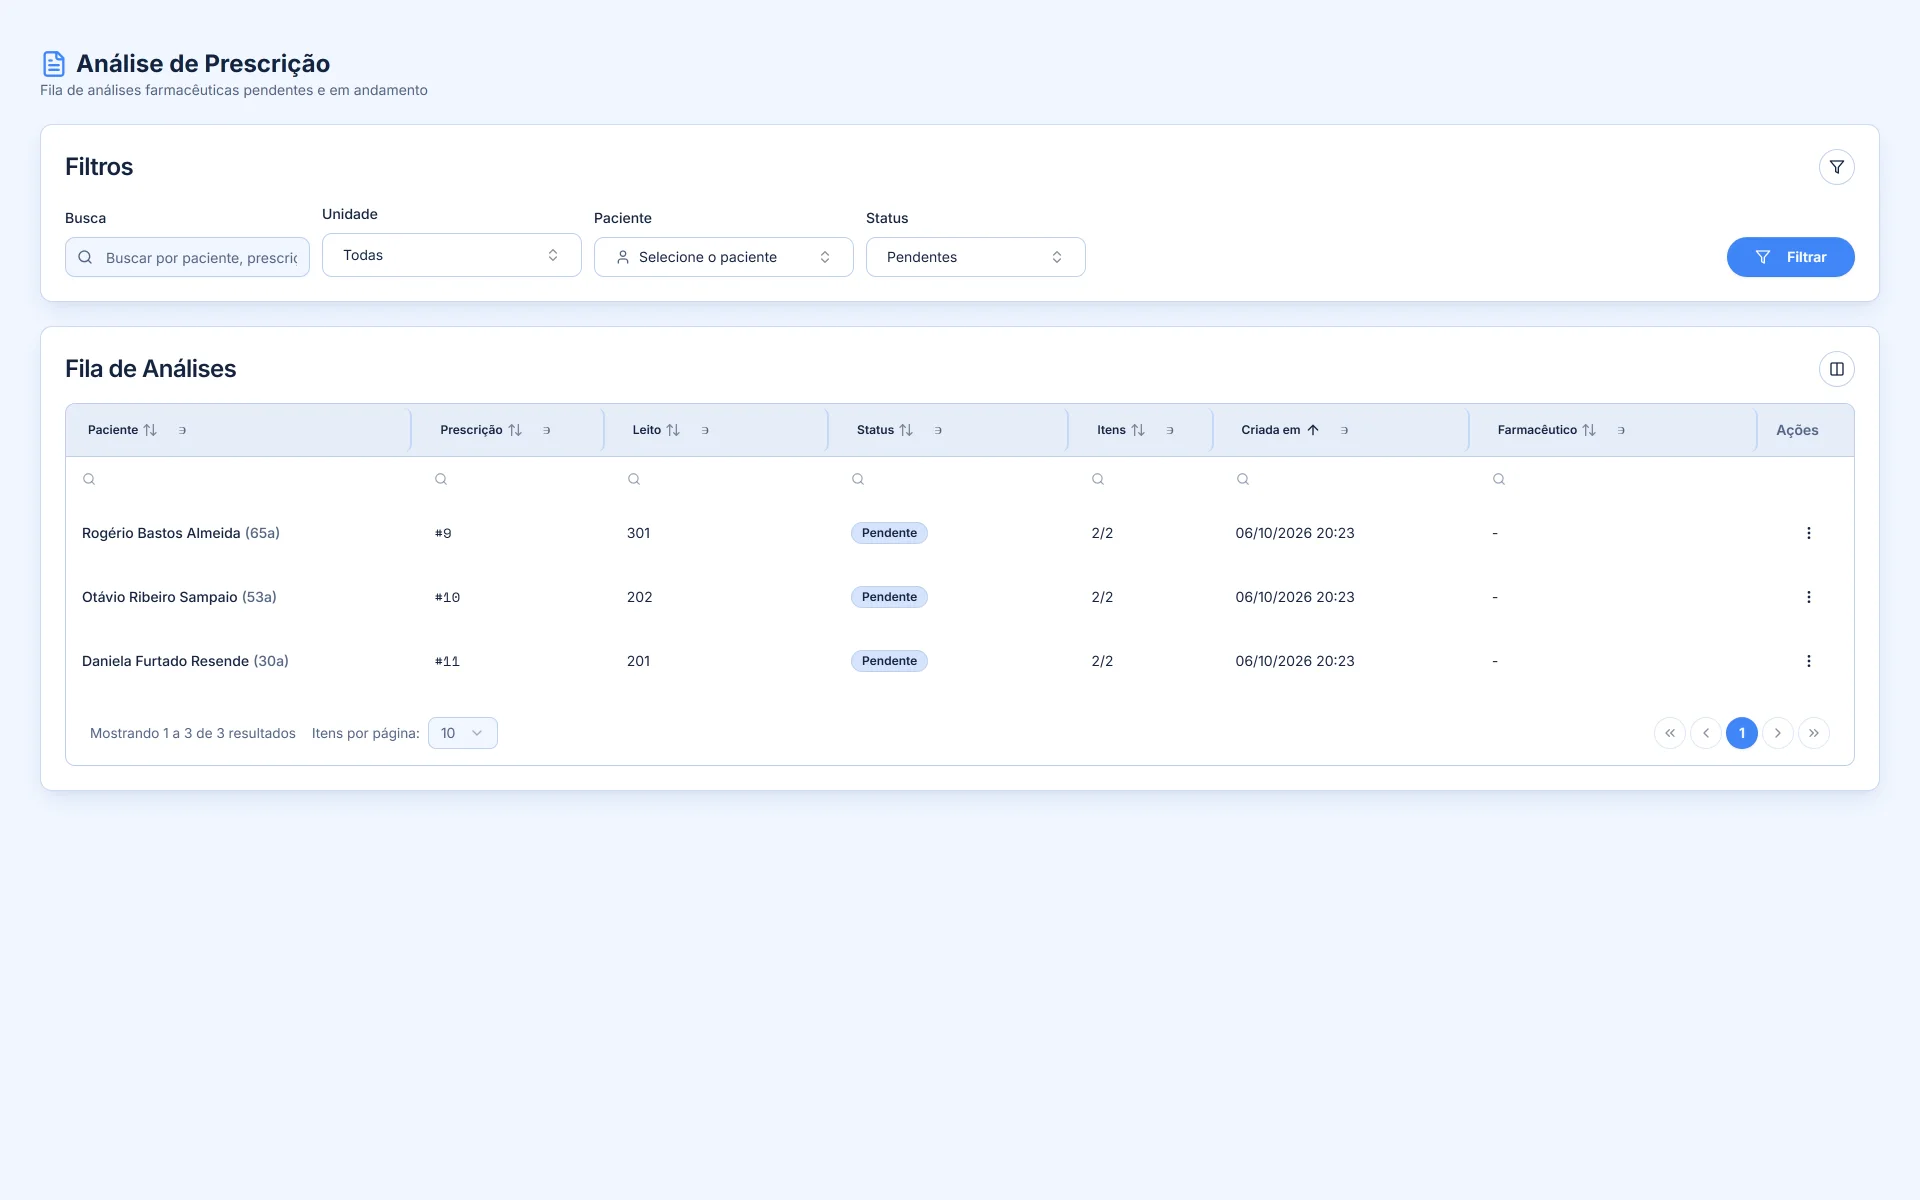This screenshot has height=1200, width=1920.
Task: Open the Status dropdown showing Pendentes
Action: [x=975, y=257]
